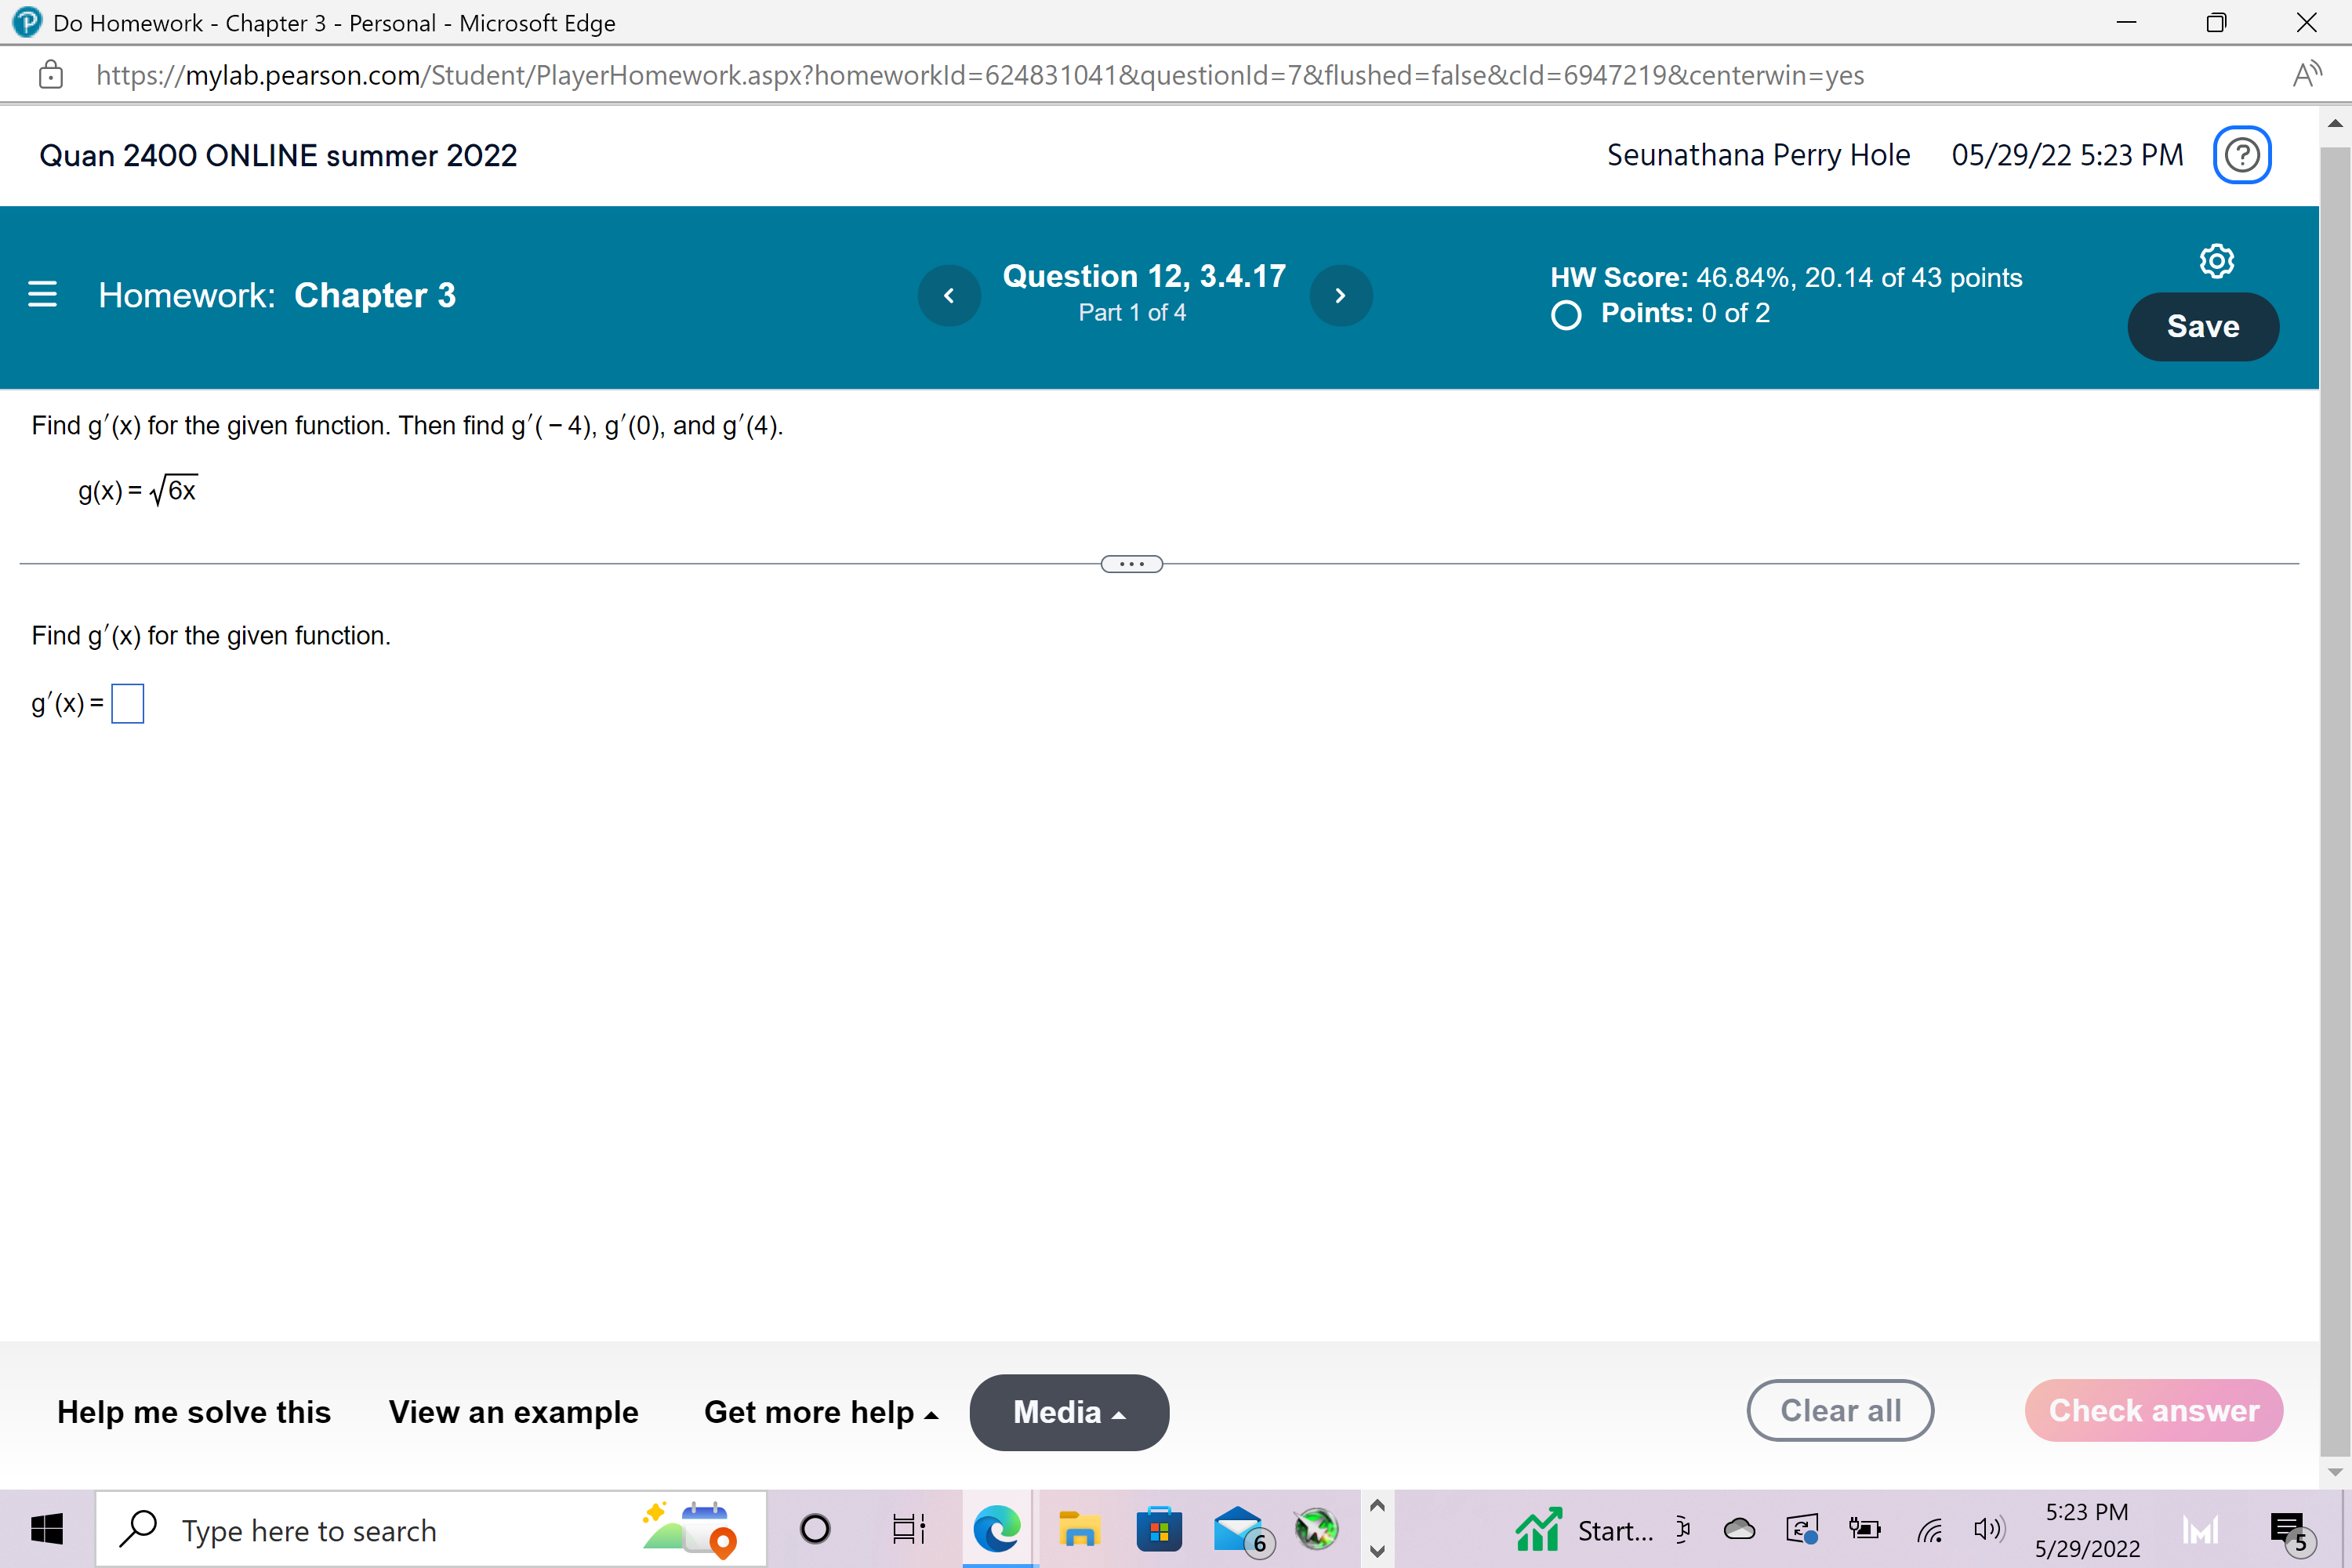The image size is (2352, 1568).
Task: Open the circular help icon
Action: pos(2242,154)
